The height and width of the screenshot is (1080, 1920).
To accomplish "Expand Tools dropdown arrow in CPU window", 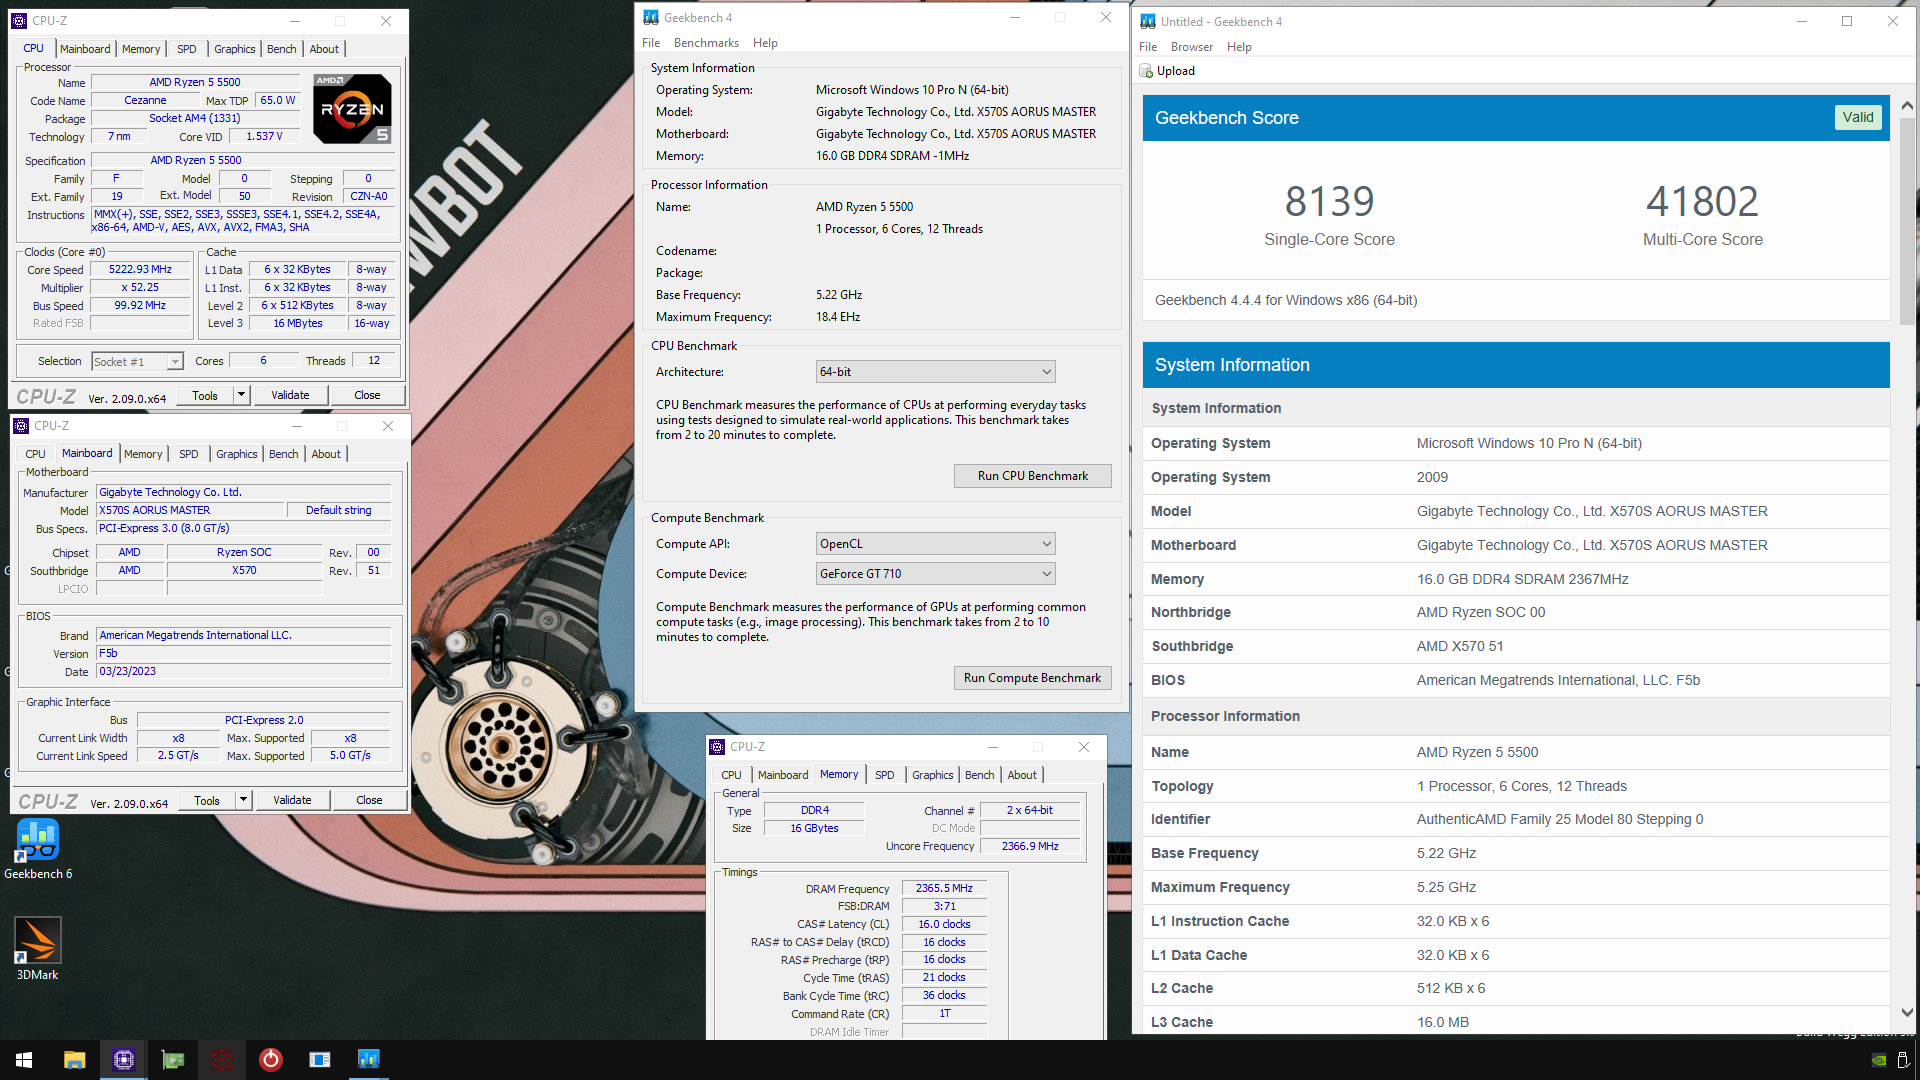I will click(241, 396).
